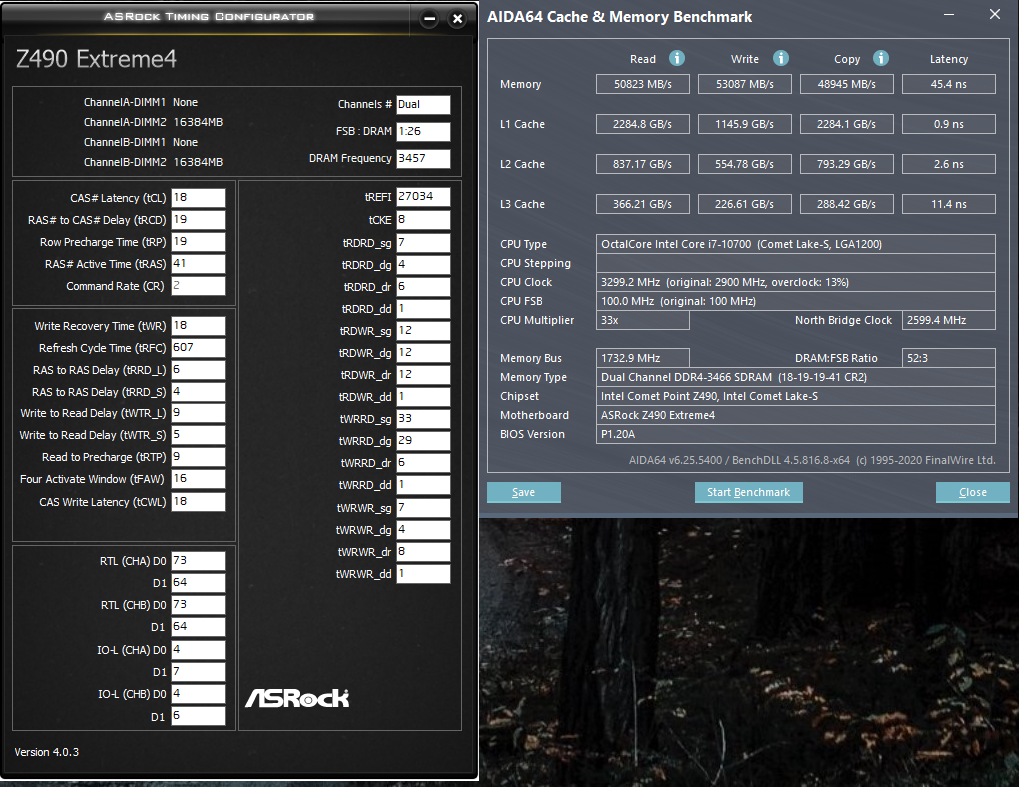
Task: Click the Memory Read result 50823 MB/s
Action: [x=643, y=84]
